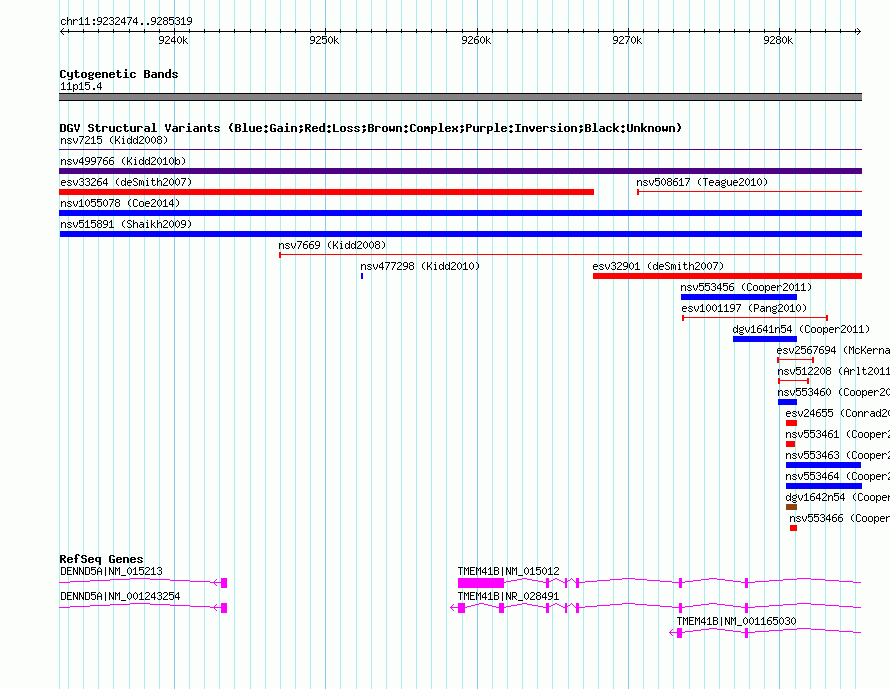Open the esv33264 (deSmith2007) label
890x689 pixels.
coord(126,182)
